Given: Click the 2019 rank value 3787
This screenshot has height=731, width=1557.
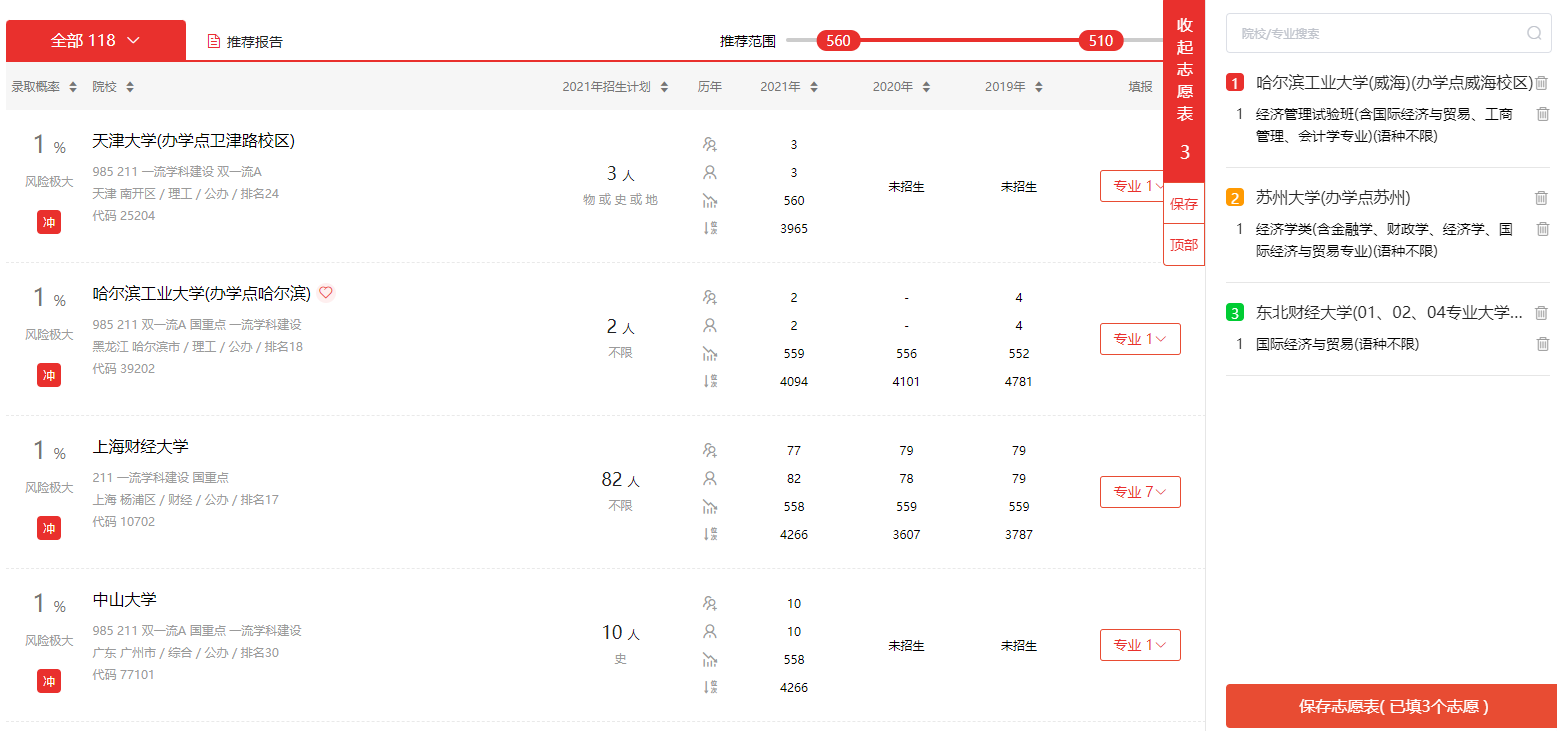Looking at the screenshot, I should [1019, 535].
